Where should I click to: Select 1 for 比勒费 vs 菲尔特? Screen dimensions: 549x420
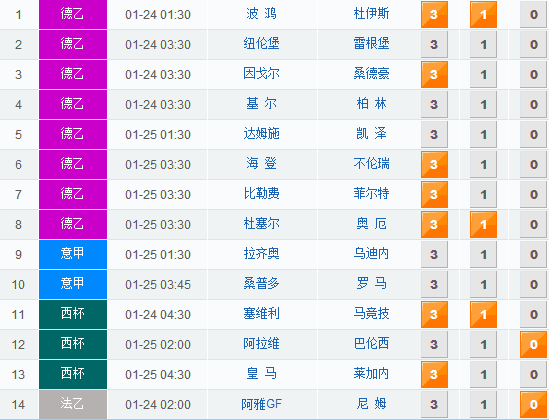coord(484,194)
